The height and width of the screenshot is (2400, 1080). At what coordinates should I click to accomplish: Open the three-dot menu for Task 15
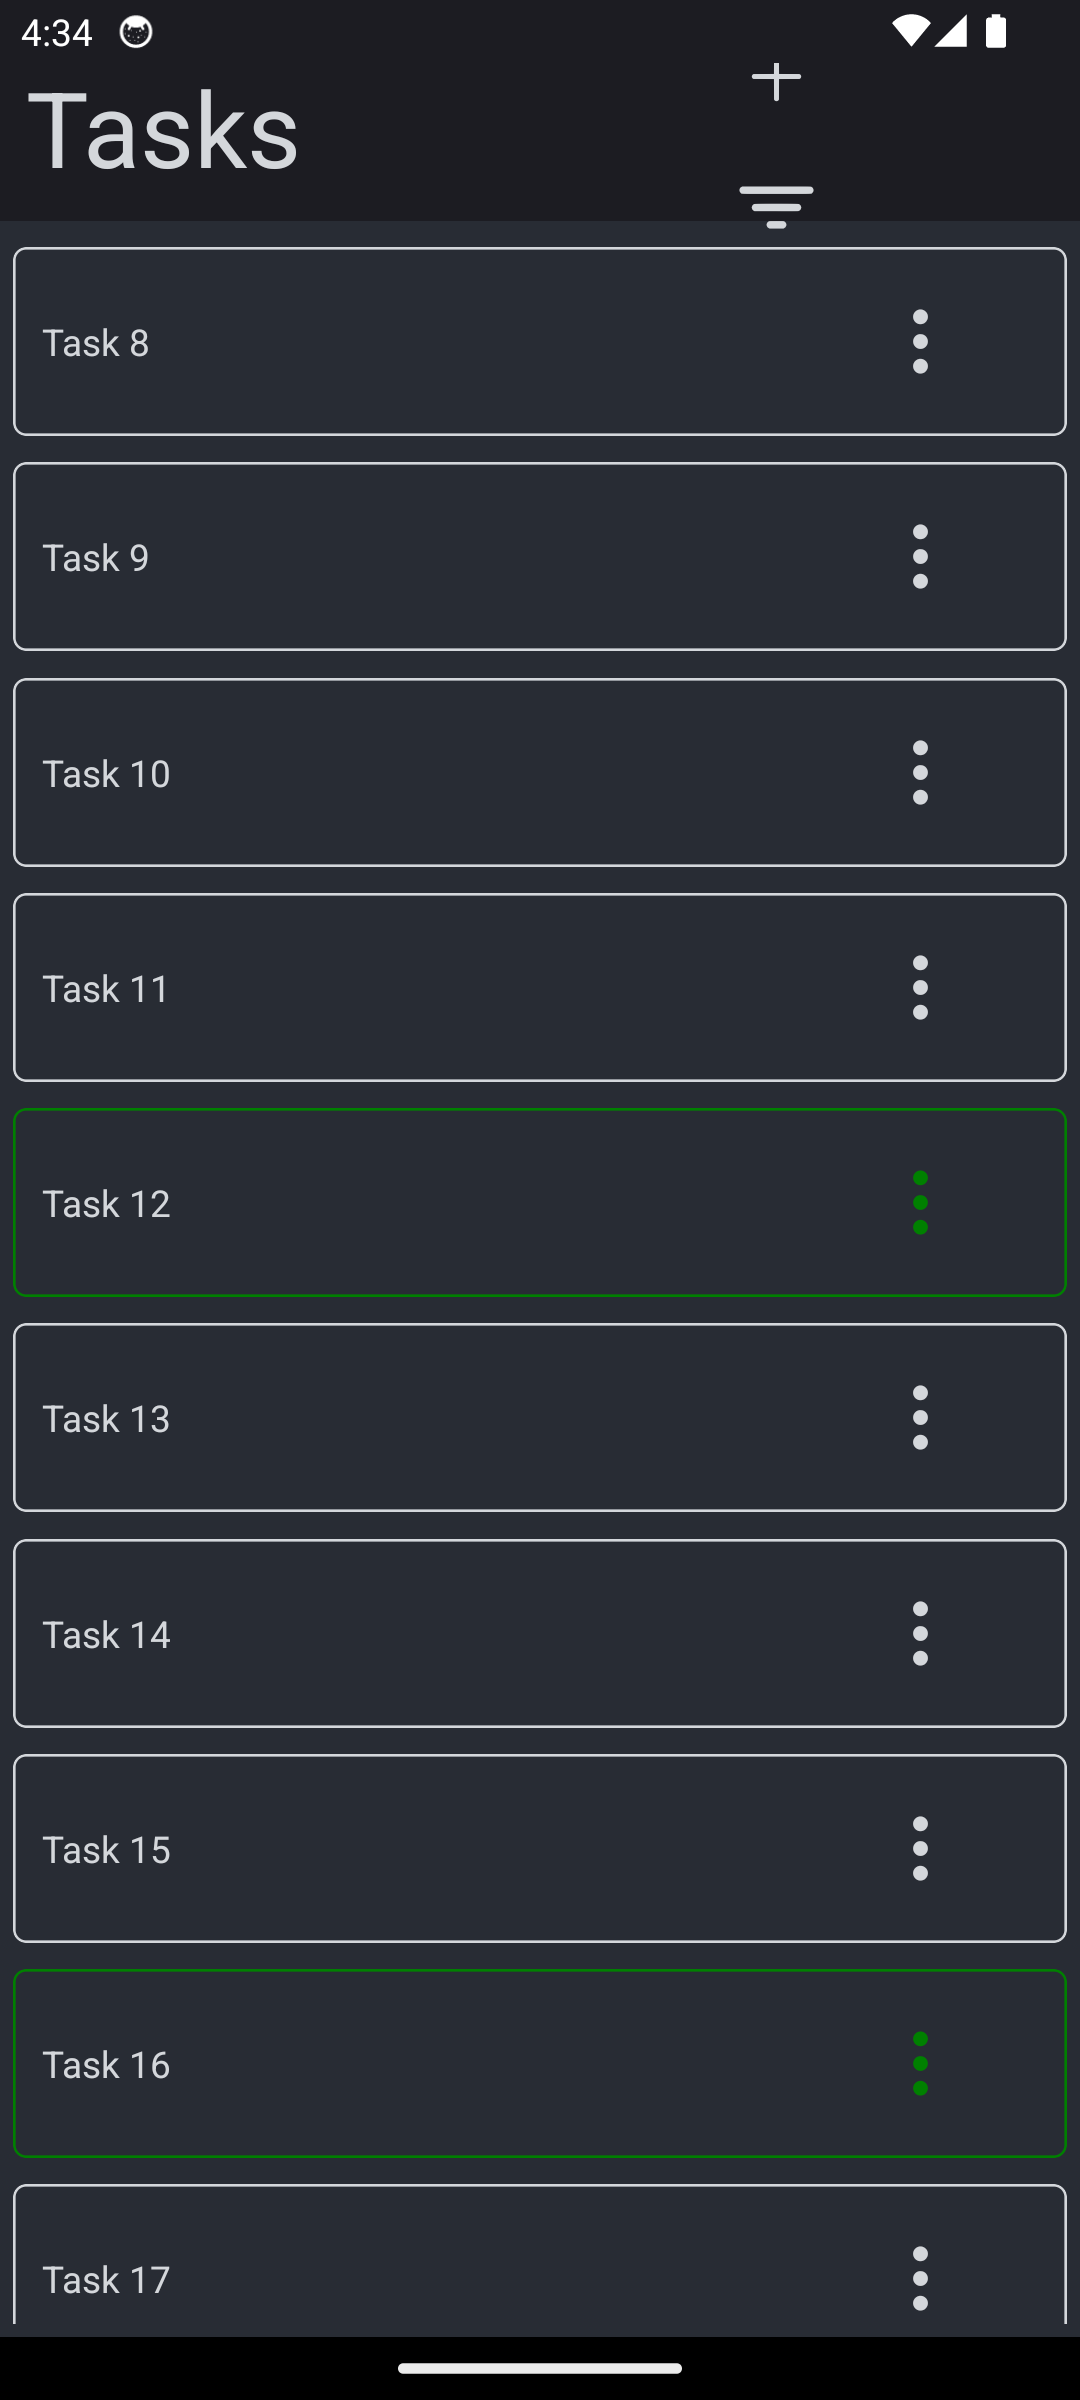pos(920,1849)
